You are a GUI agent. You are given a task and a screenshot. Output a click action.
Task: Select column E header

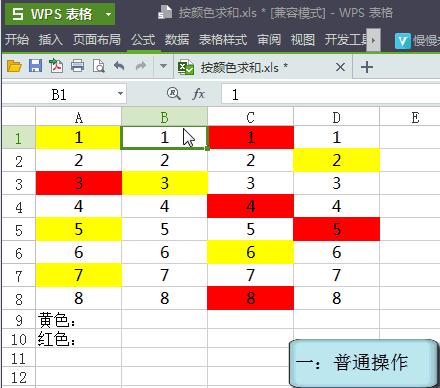click(410, 117)
